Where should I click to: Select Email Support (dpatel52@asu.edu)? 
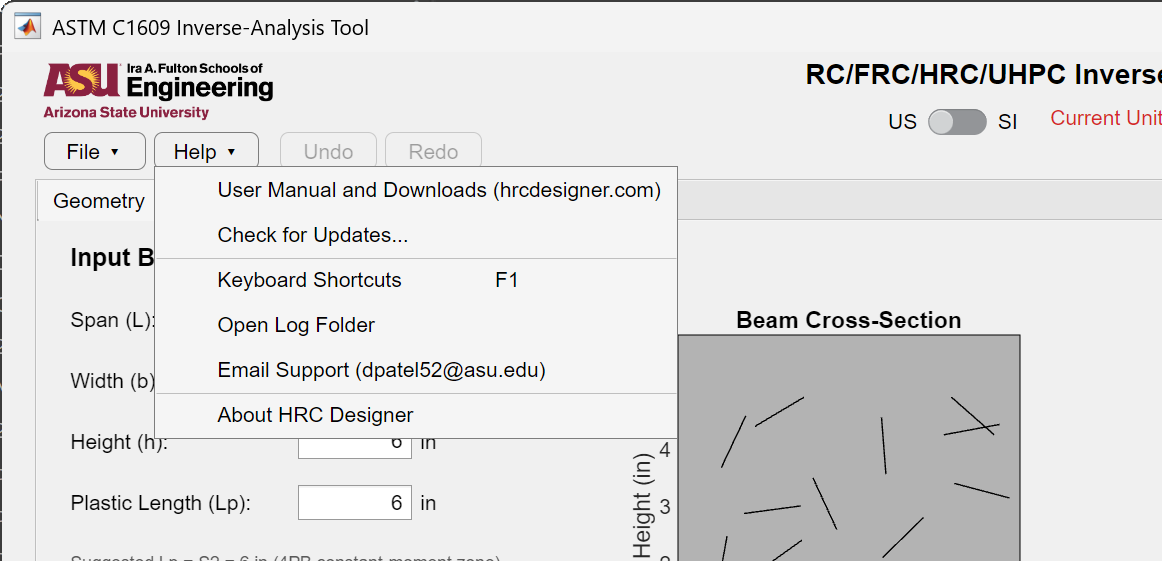click(416, 370)
